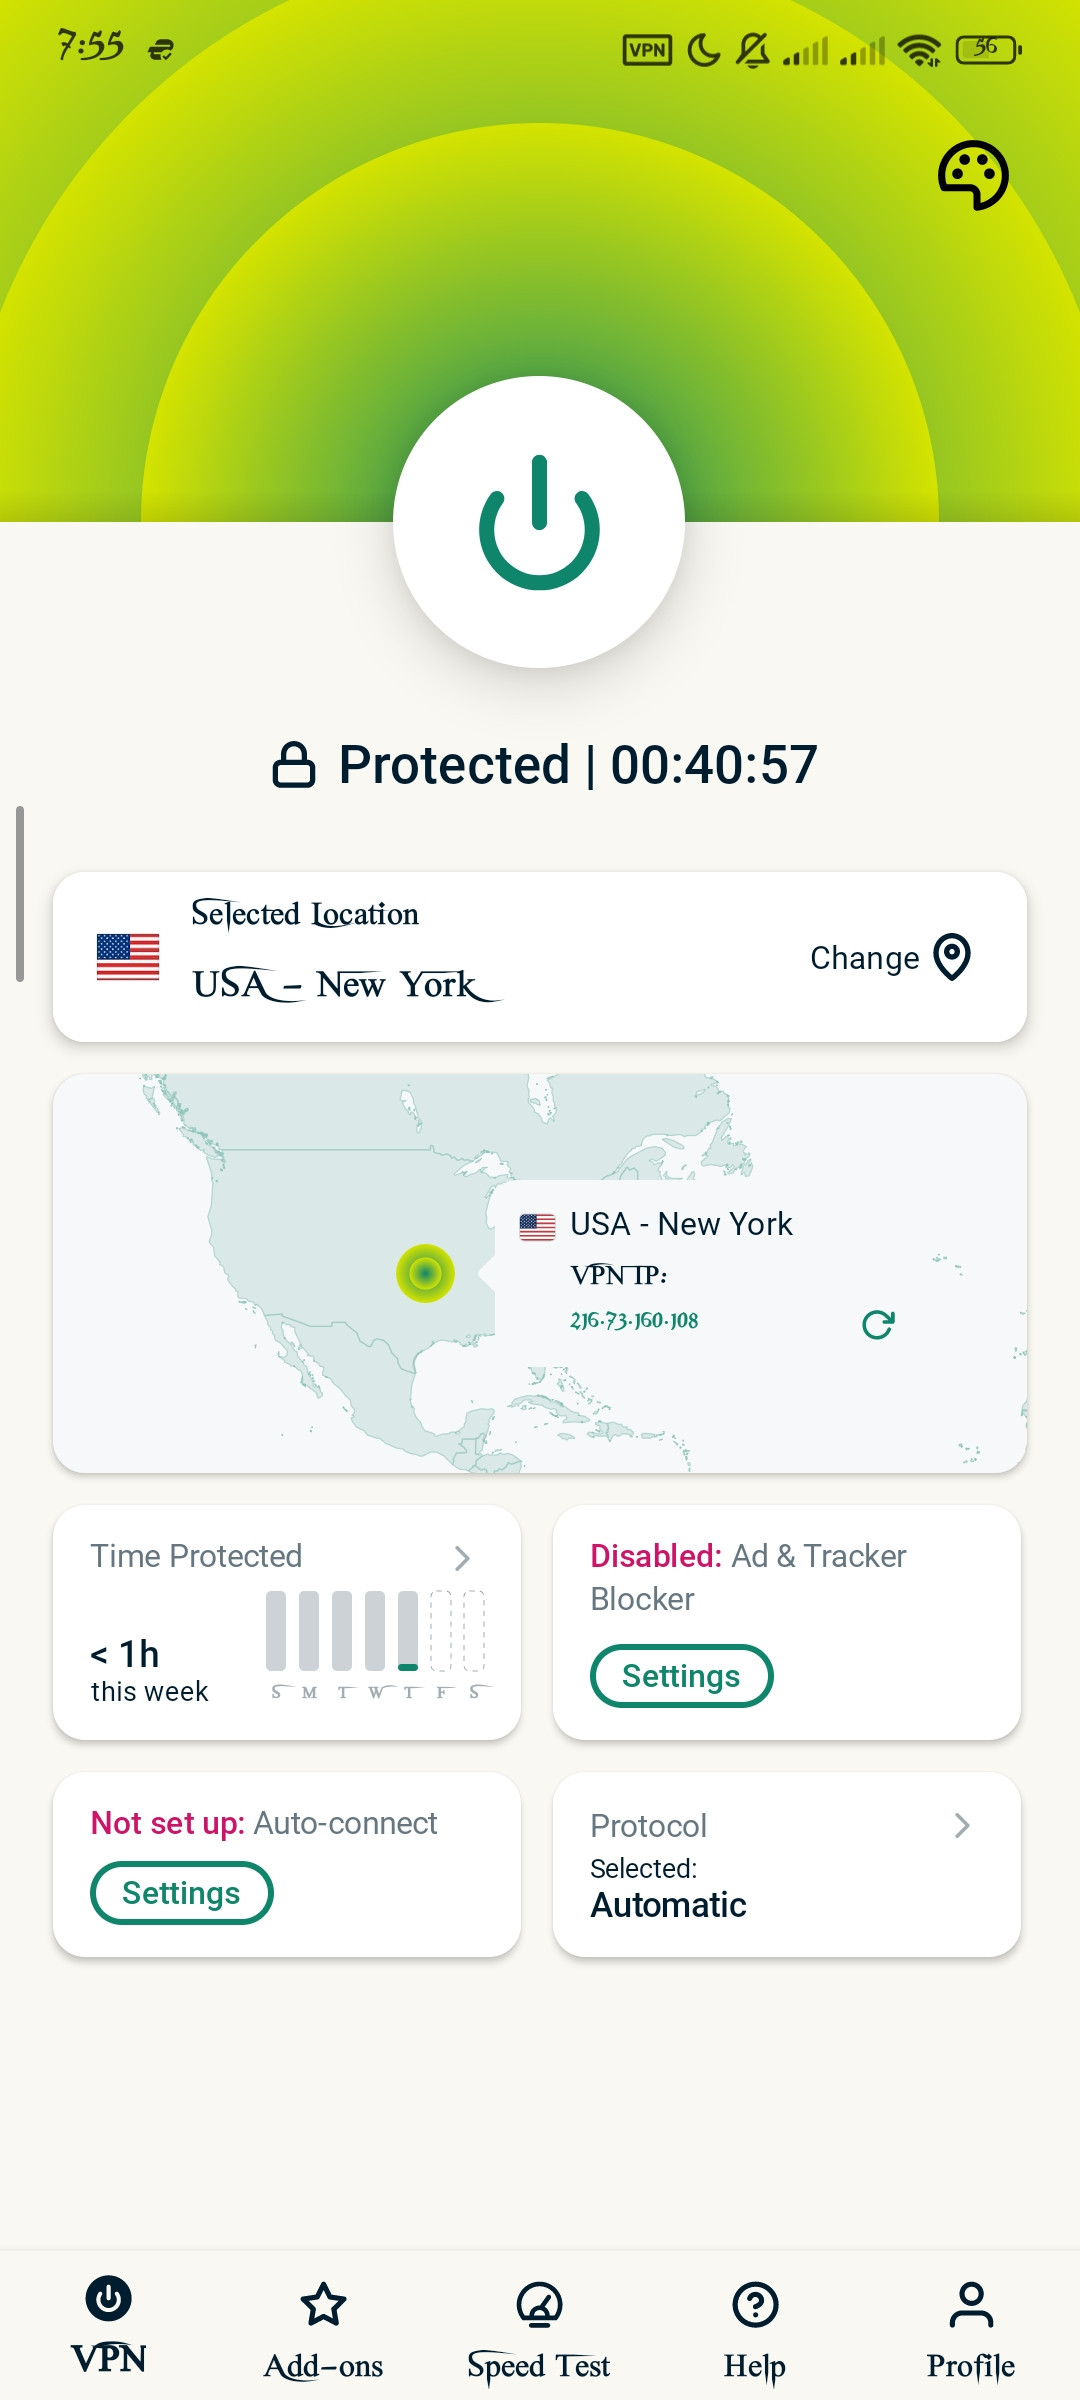Tap the location pin icon beside Change

click(x=952, y=957)
